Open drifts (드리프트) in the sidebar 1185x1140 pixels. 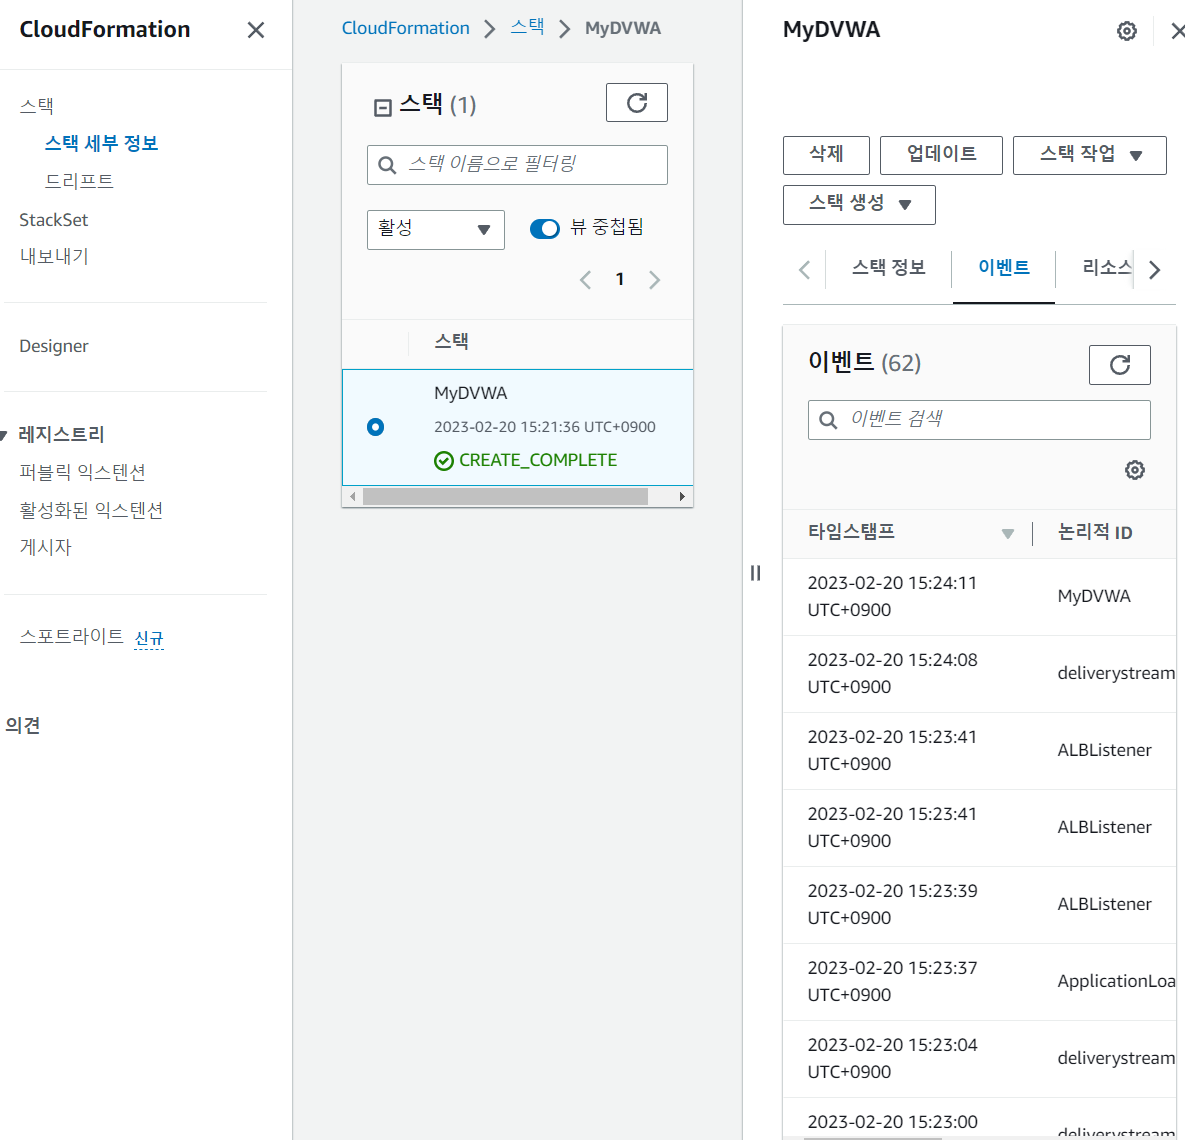[x=79, y=181]
